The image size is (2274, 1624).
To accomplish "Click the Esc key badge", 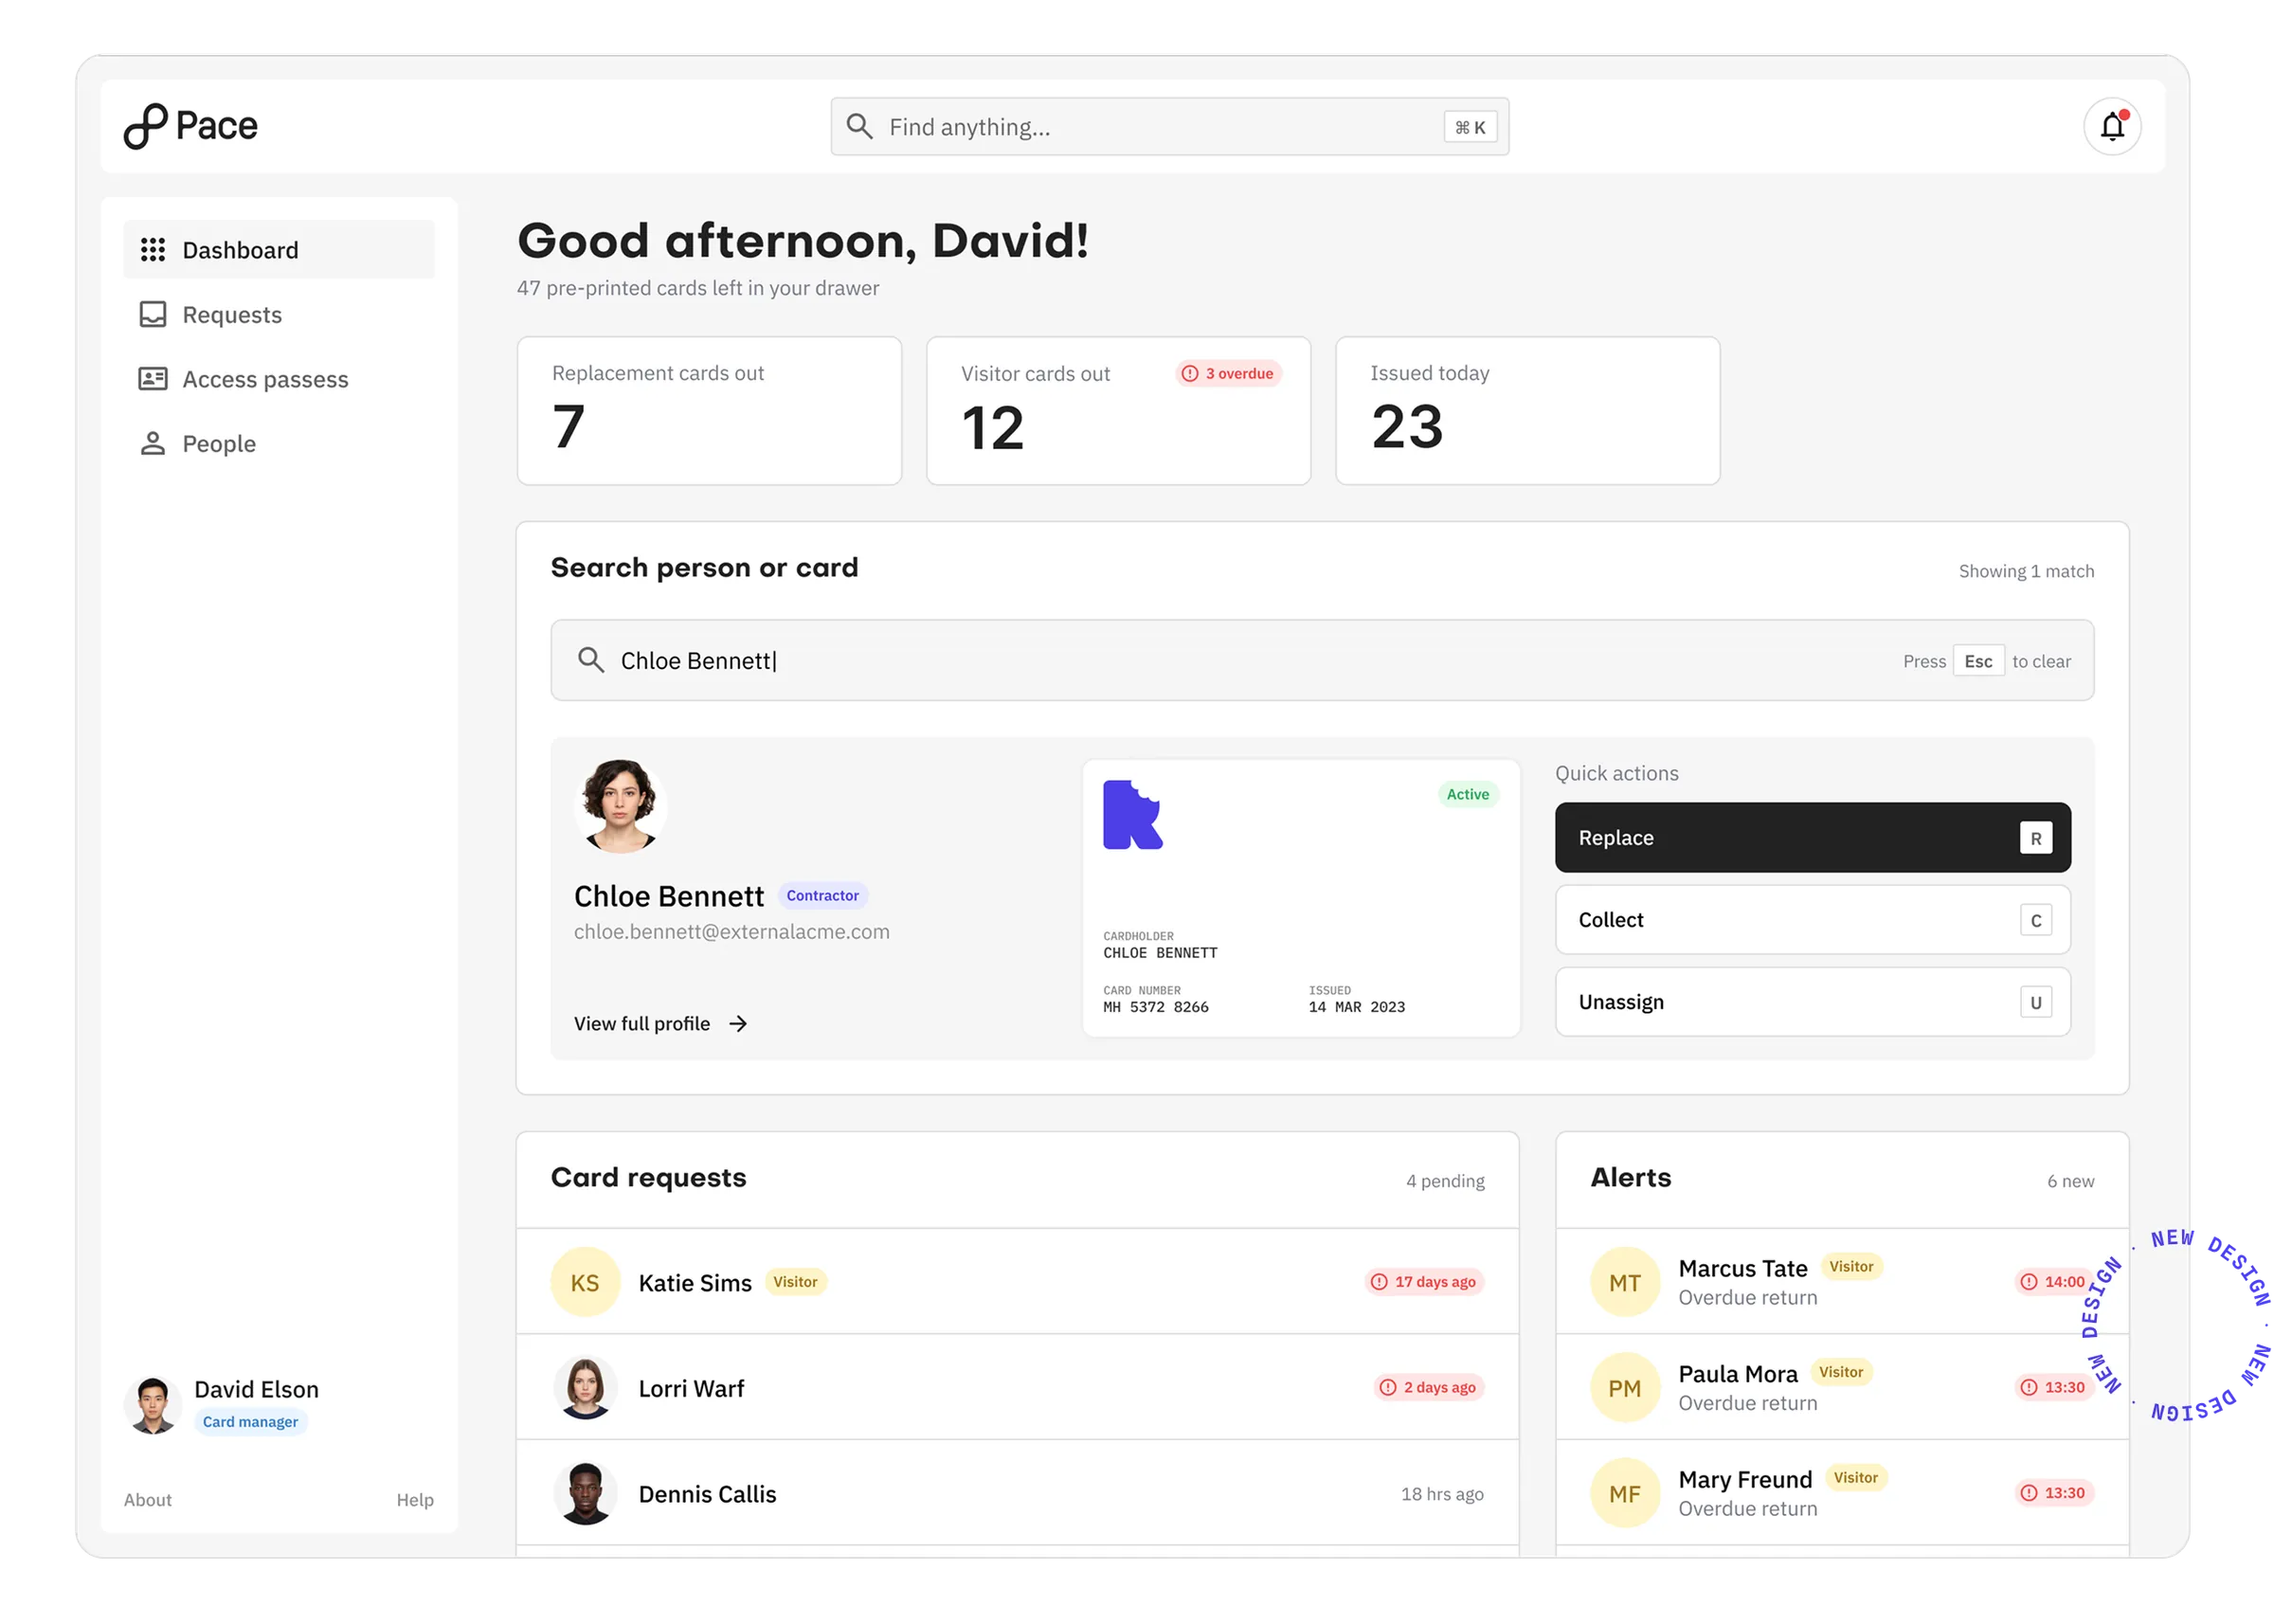I will (1977, 661).
